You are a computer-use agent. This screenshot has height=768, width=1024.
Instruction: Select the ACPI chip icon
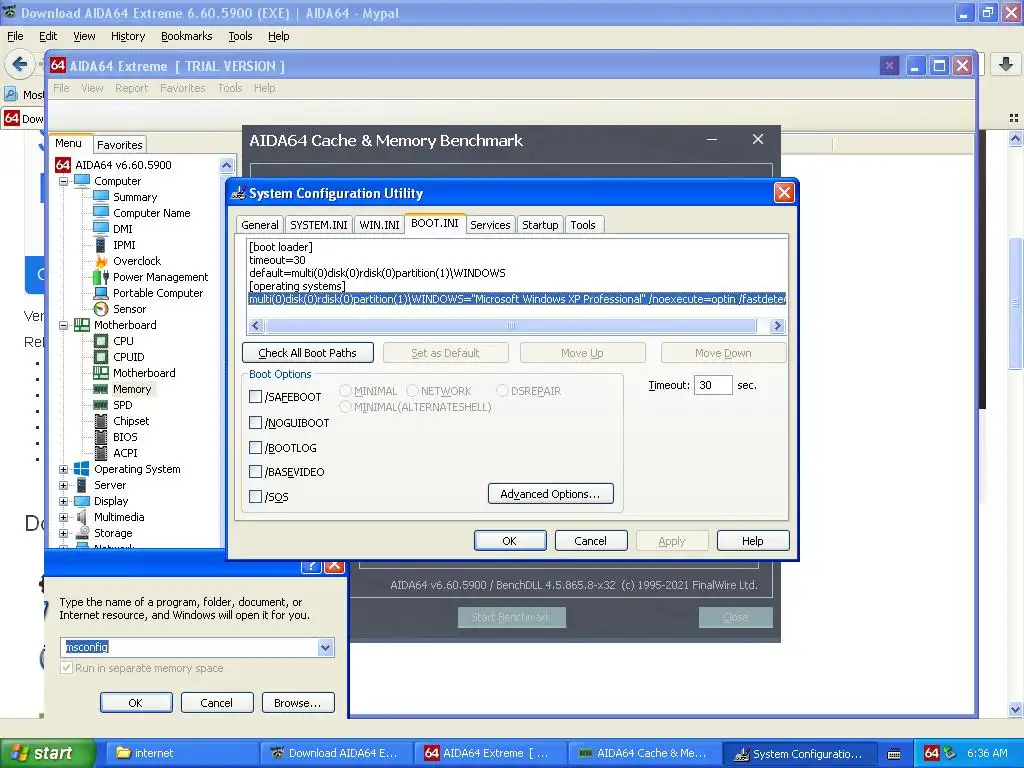pyautogui.click(x=101, y=453)
